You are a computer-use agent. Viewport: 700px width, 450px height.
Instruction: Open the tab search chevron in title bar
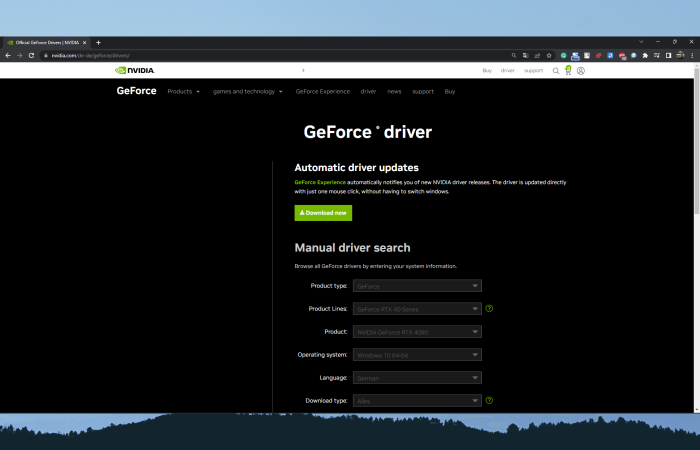tap(641, 42)
